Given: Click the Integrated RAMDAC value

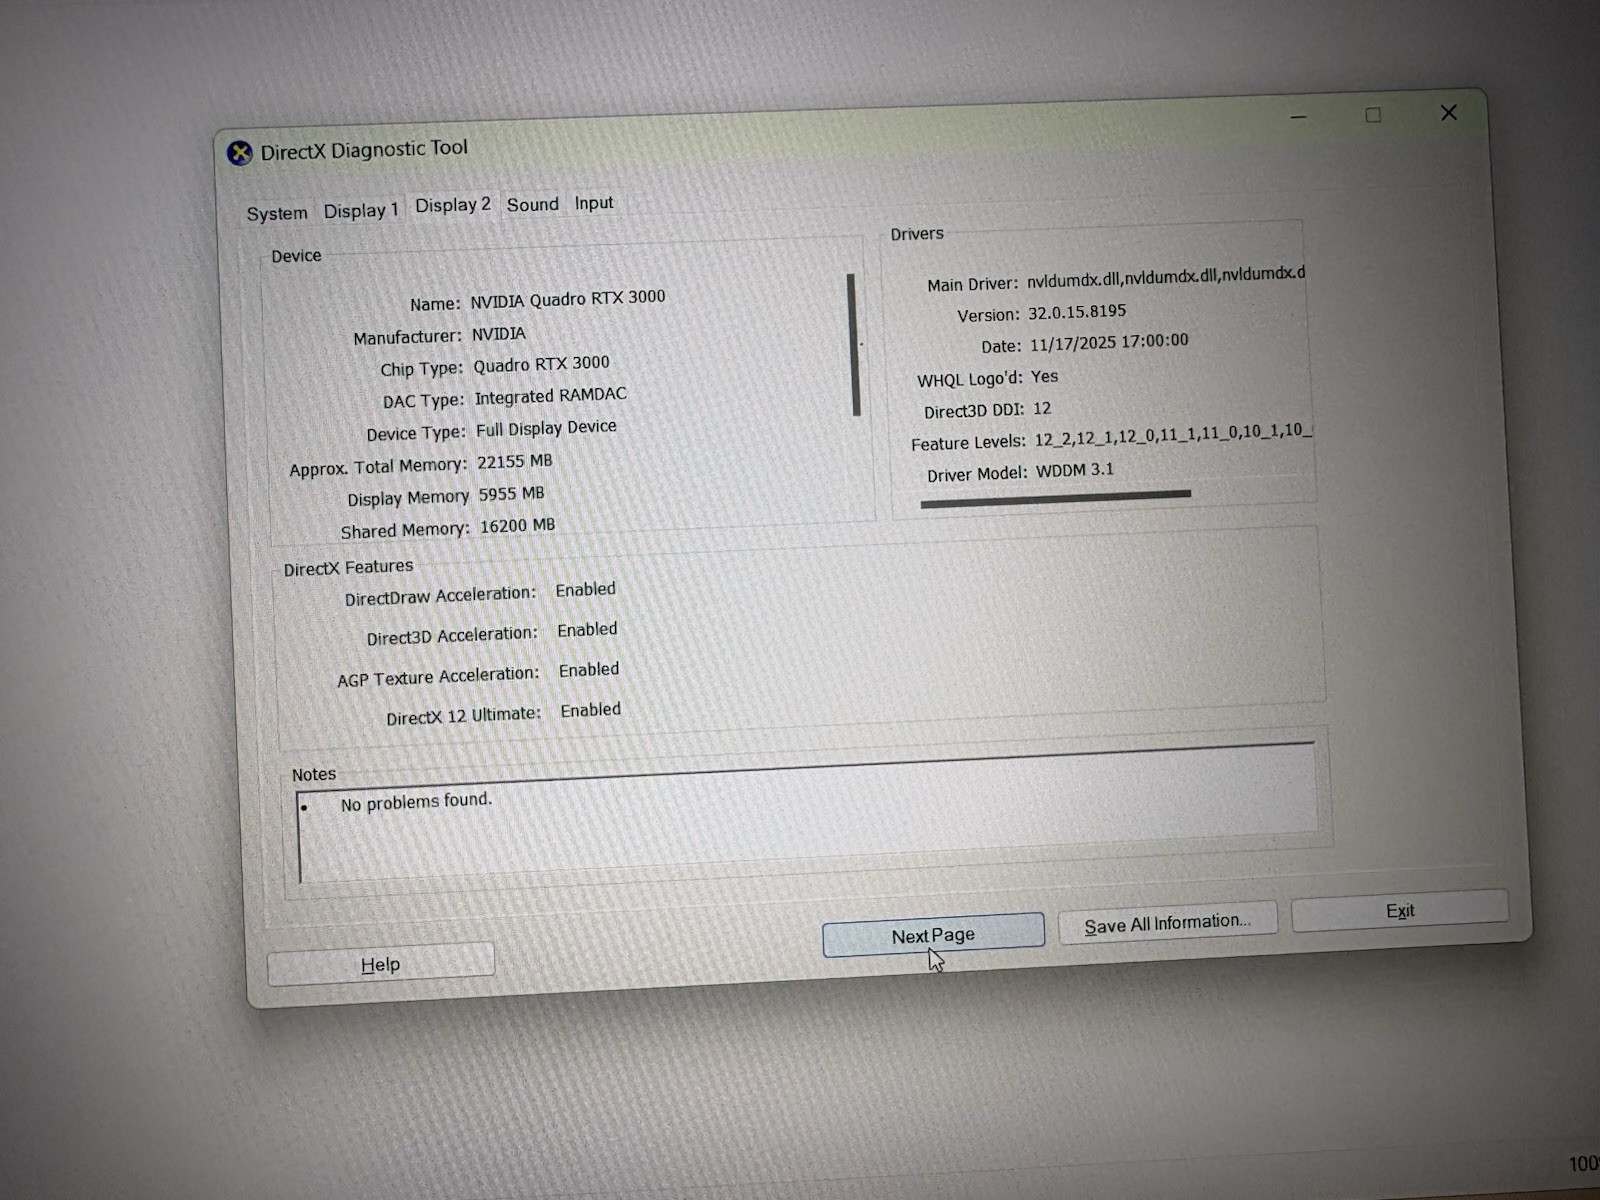Looking at the screenshot, I should pos(550,396).
